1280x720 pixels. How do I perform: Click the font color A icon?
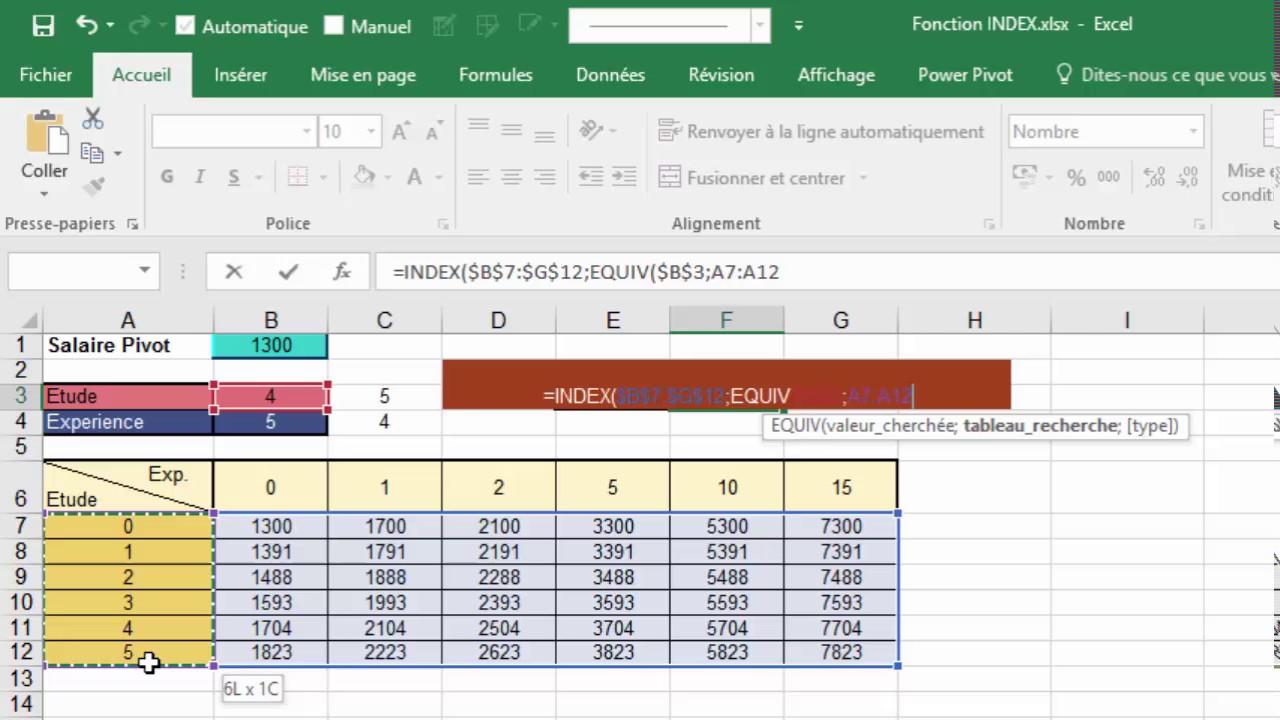point(414,177)
